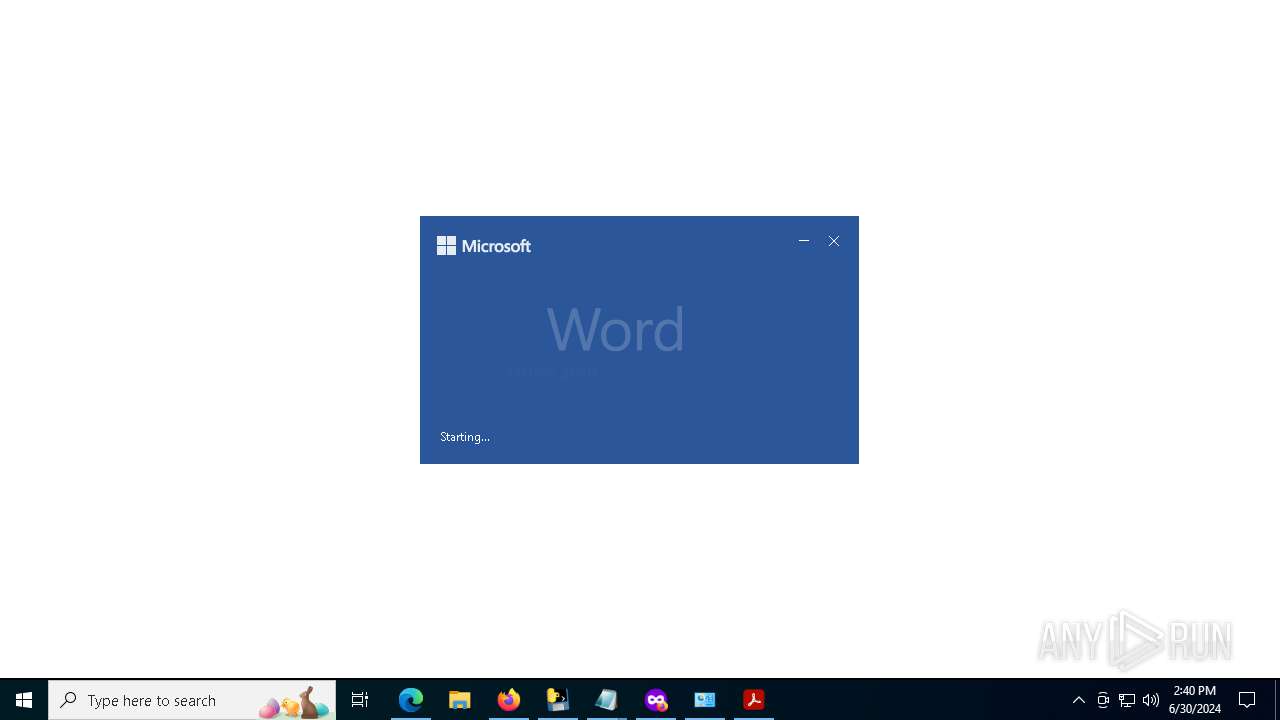Screen dimensions: 1280x720
Task: Open the purple mask taskbar app
Action: pyautogui.click(x=656, y=700)
